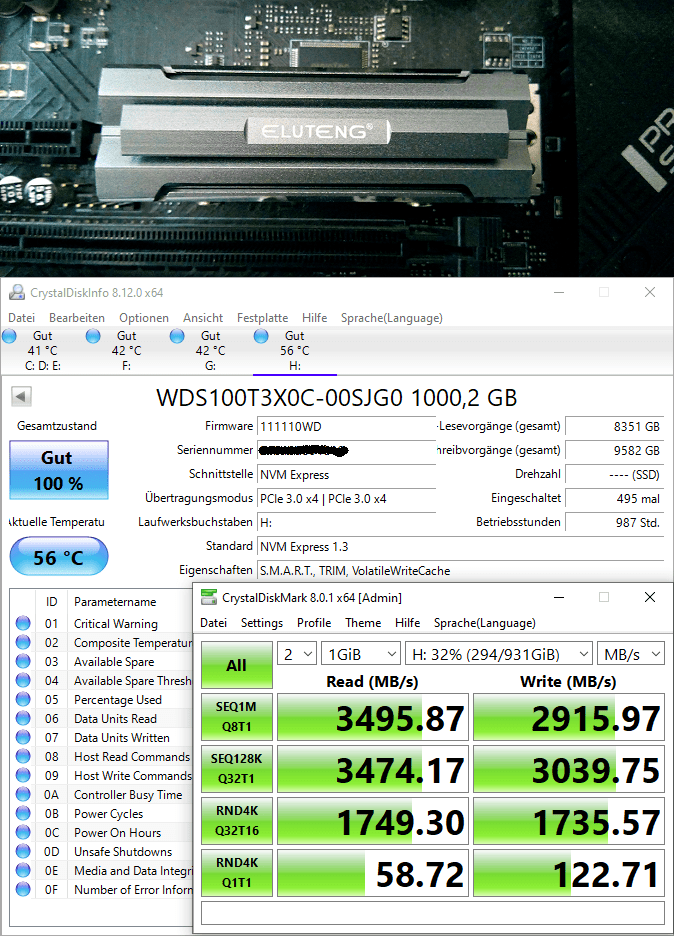674x936 pixels.
Task: Click the status orb for Data Units Written
Action: pyautogui.click(x=23, y=737)
